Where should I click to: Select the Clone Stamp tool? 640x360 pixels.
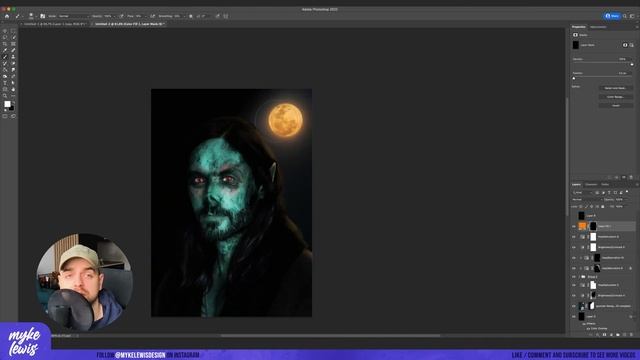(x=13, y=57)
